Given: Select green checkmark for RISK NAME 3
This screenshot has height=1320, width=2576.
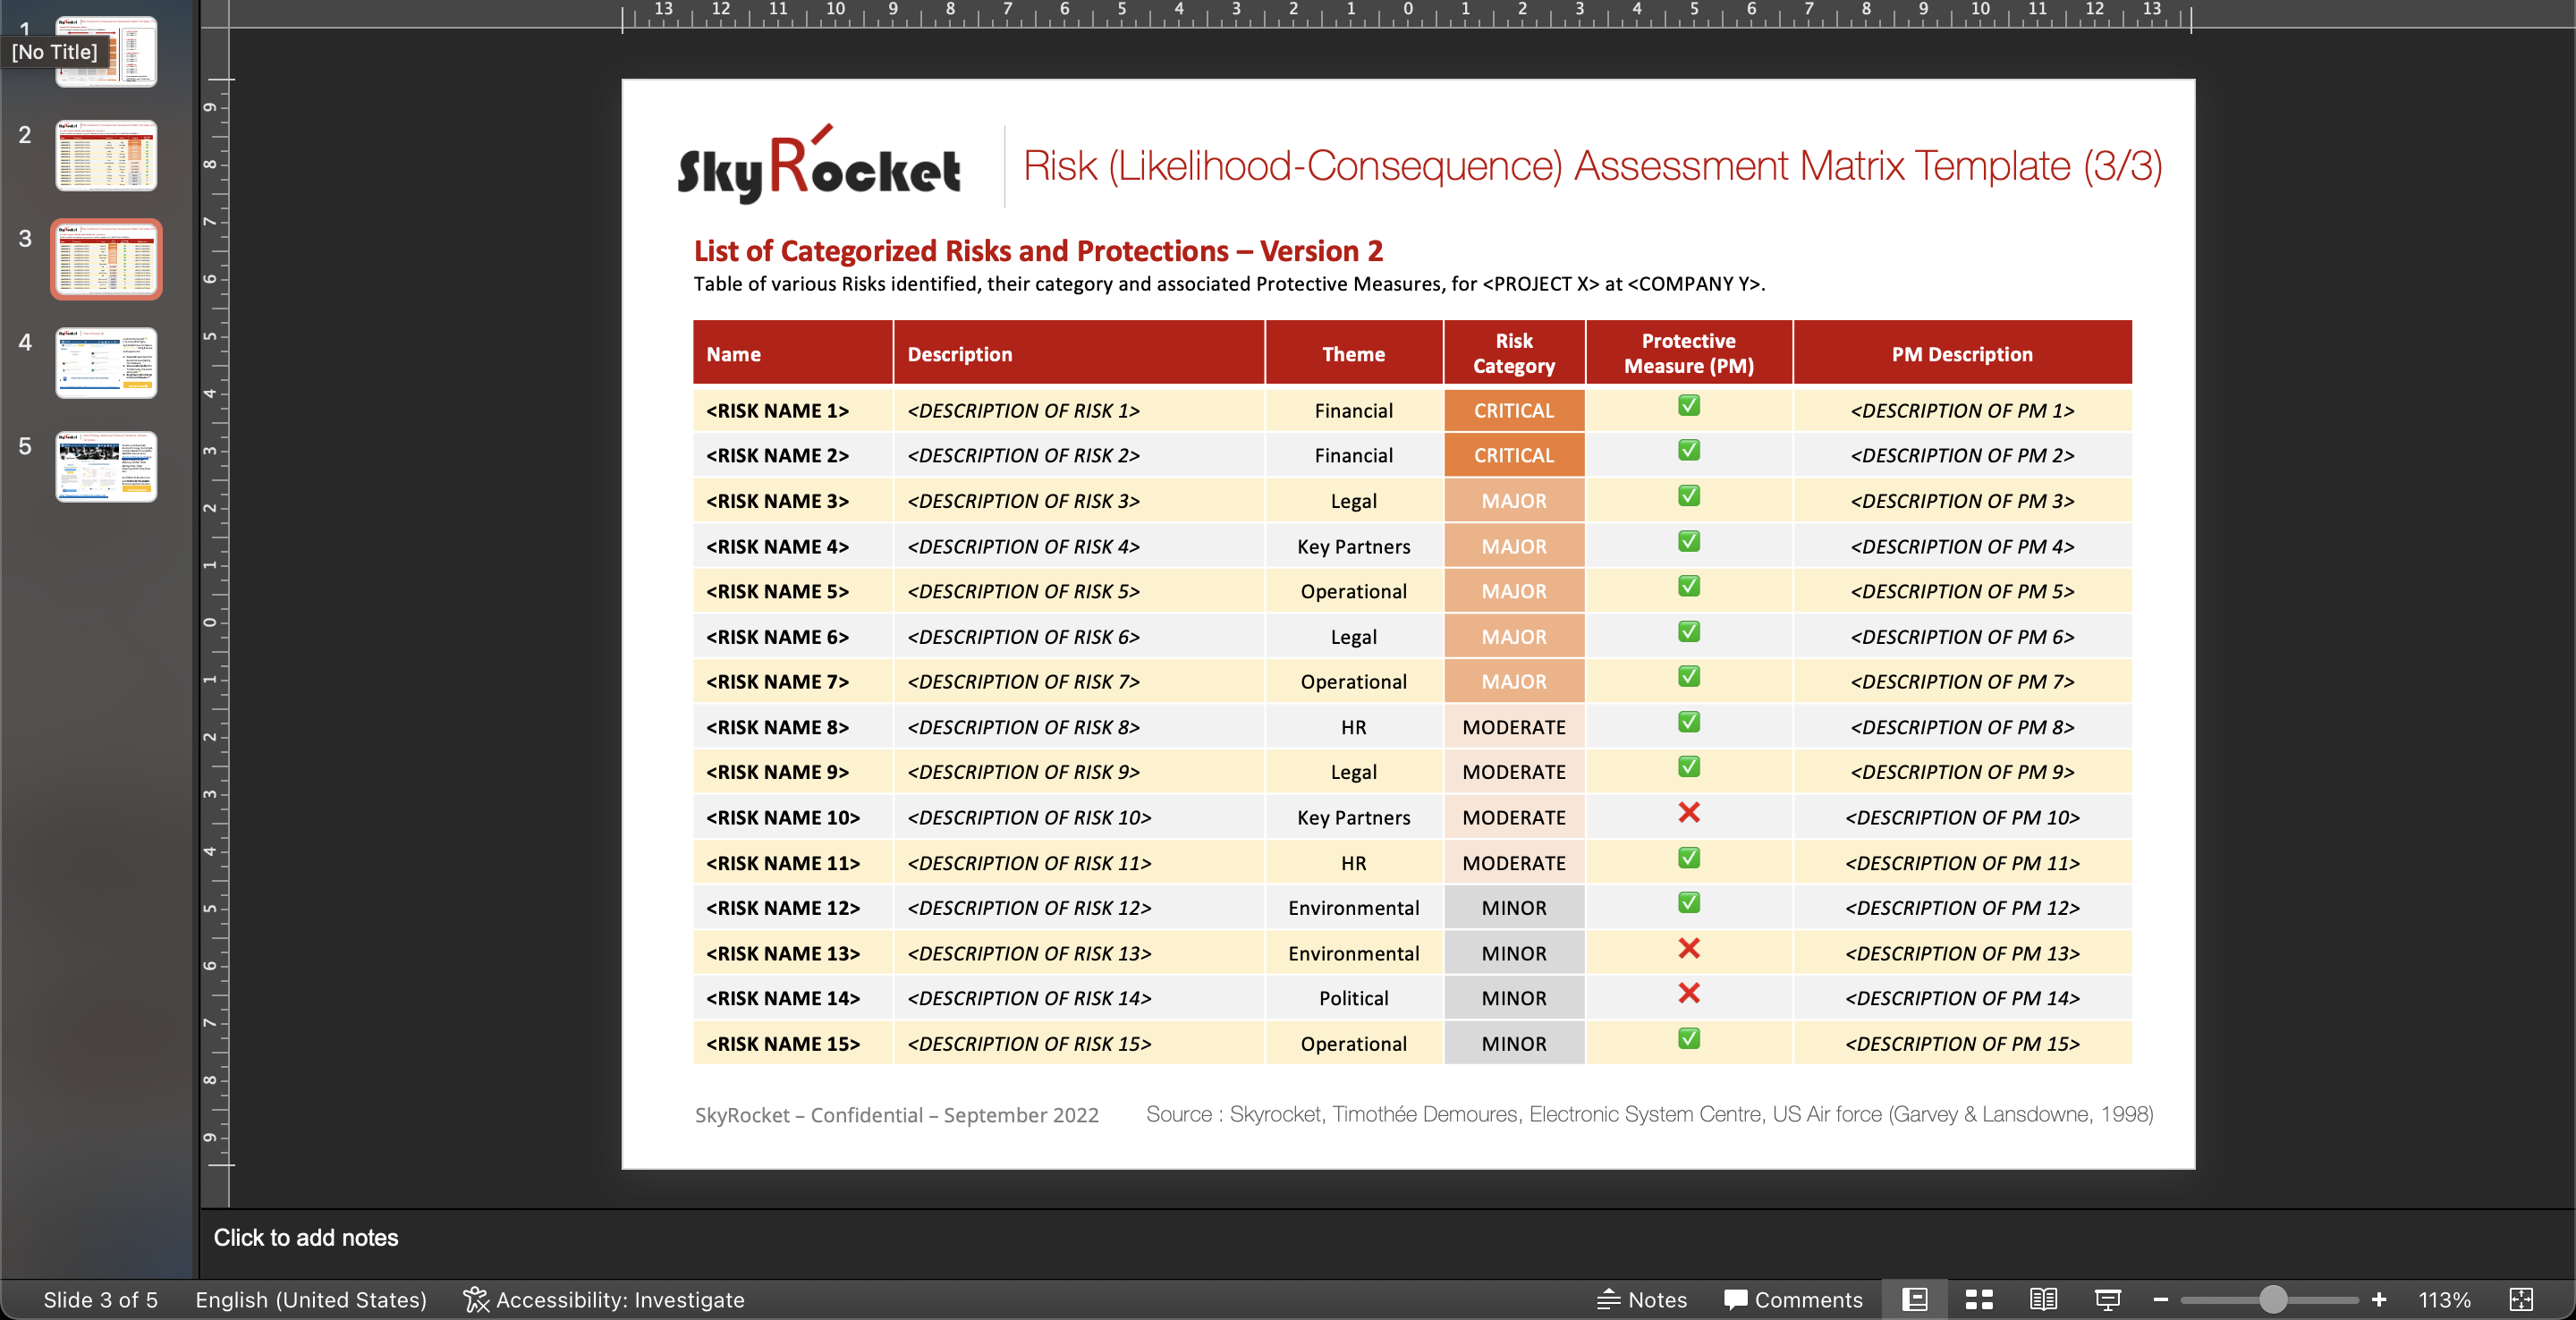Looking at the screenshot, I should (x=1689, y=496).
